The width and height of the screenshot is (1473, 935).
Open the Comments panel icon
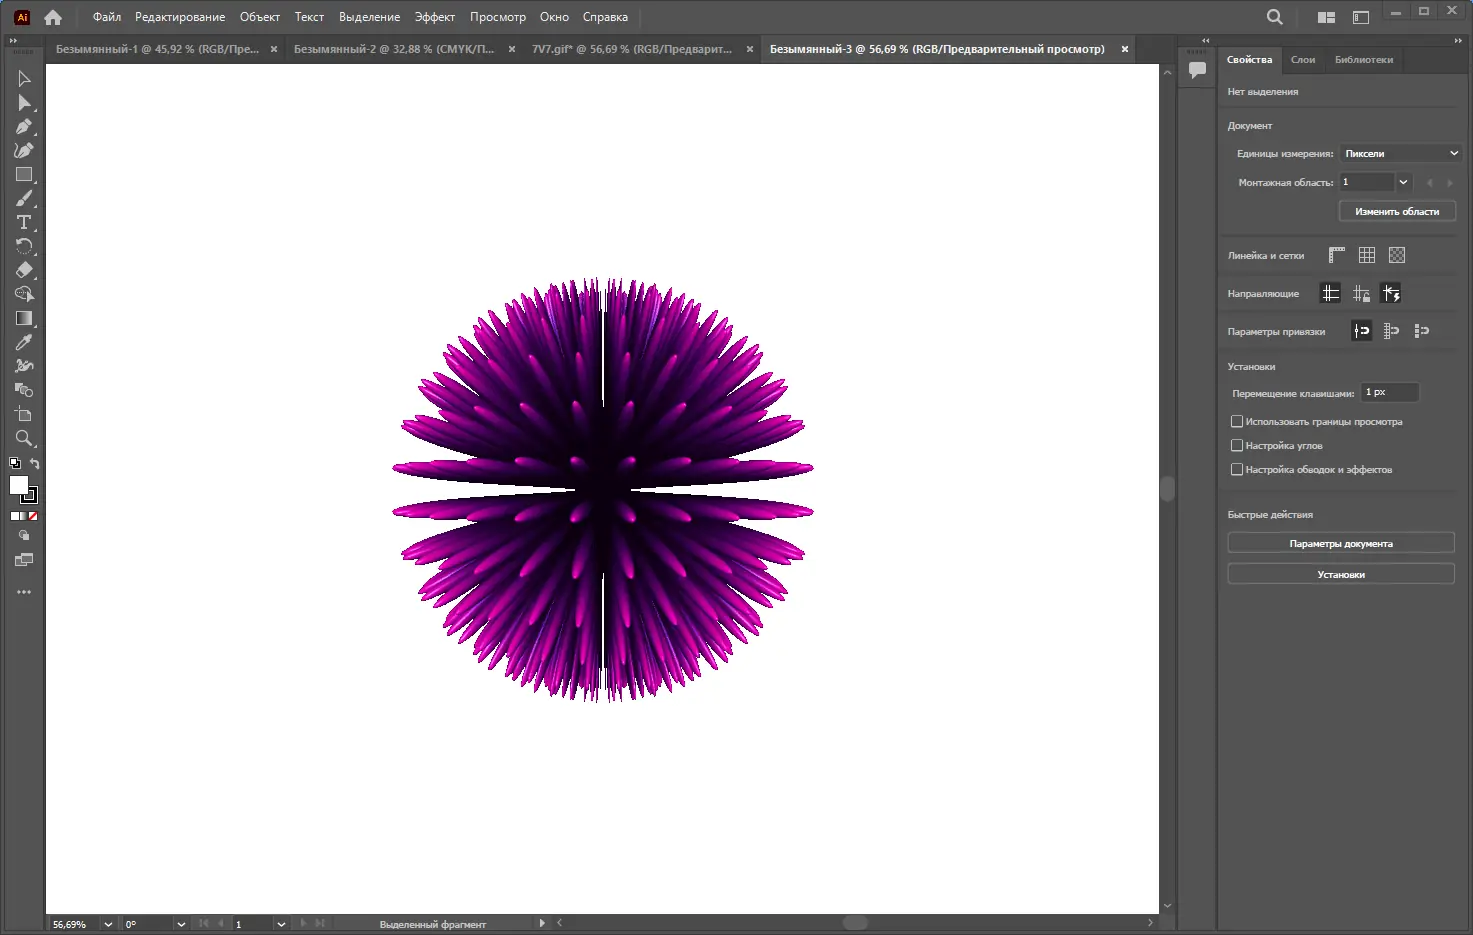[1197, 70]
